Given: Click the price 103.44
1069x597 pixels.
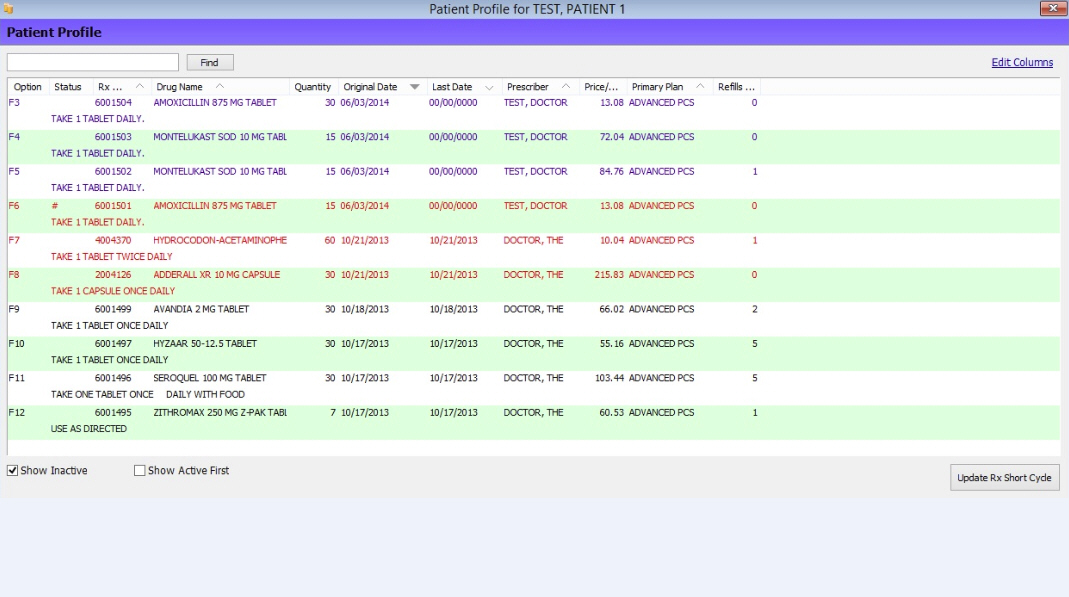Looking at the screenshot, I should 609,378.
